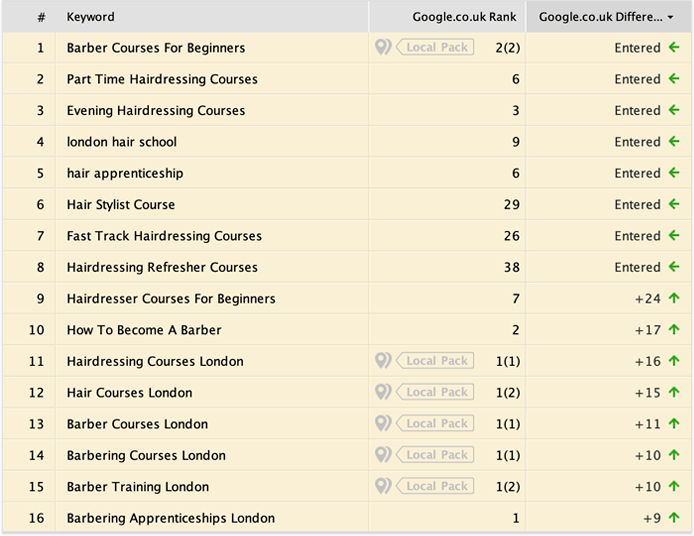Screen dimensions: 694x536
Task: Click Local Pack tag for Hair Courses London
Action: (435, 392)
